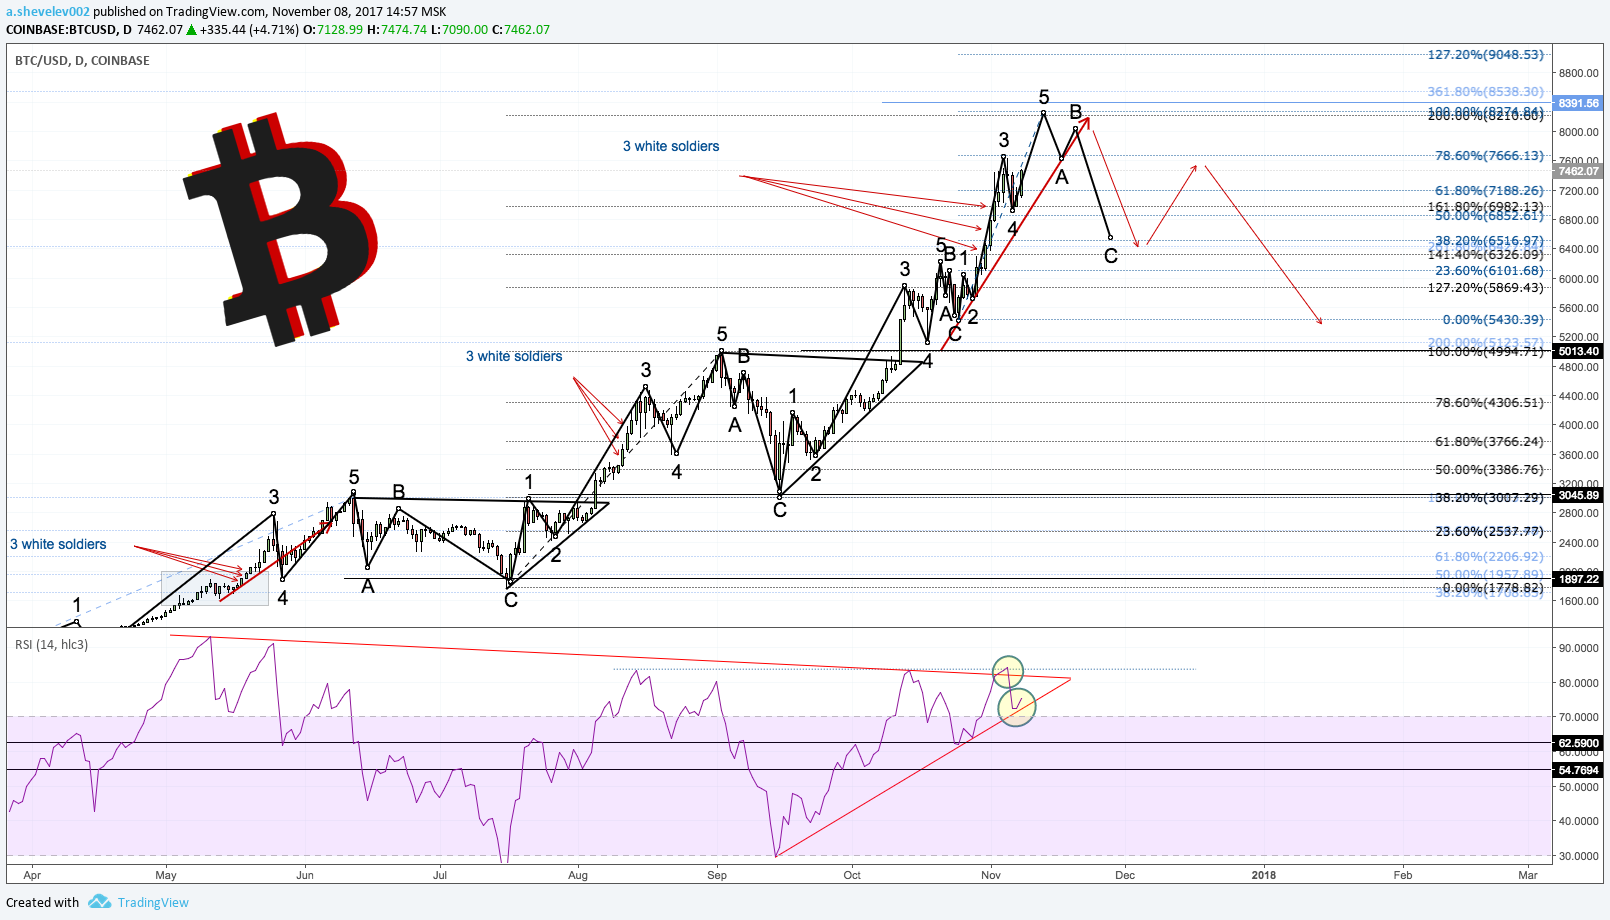Click the 361.80%(8538.30) Fibonacci label

(1485, 91)
